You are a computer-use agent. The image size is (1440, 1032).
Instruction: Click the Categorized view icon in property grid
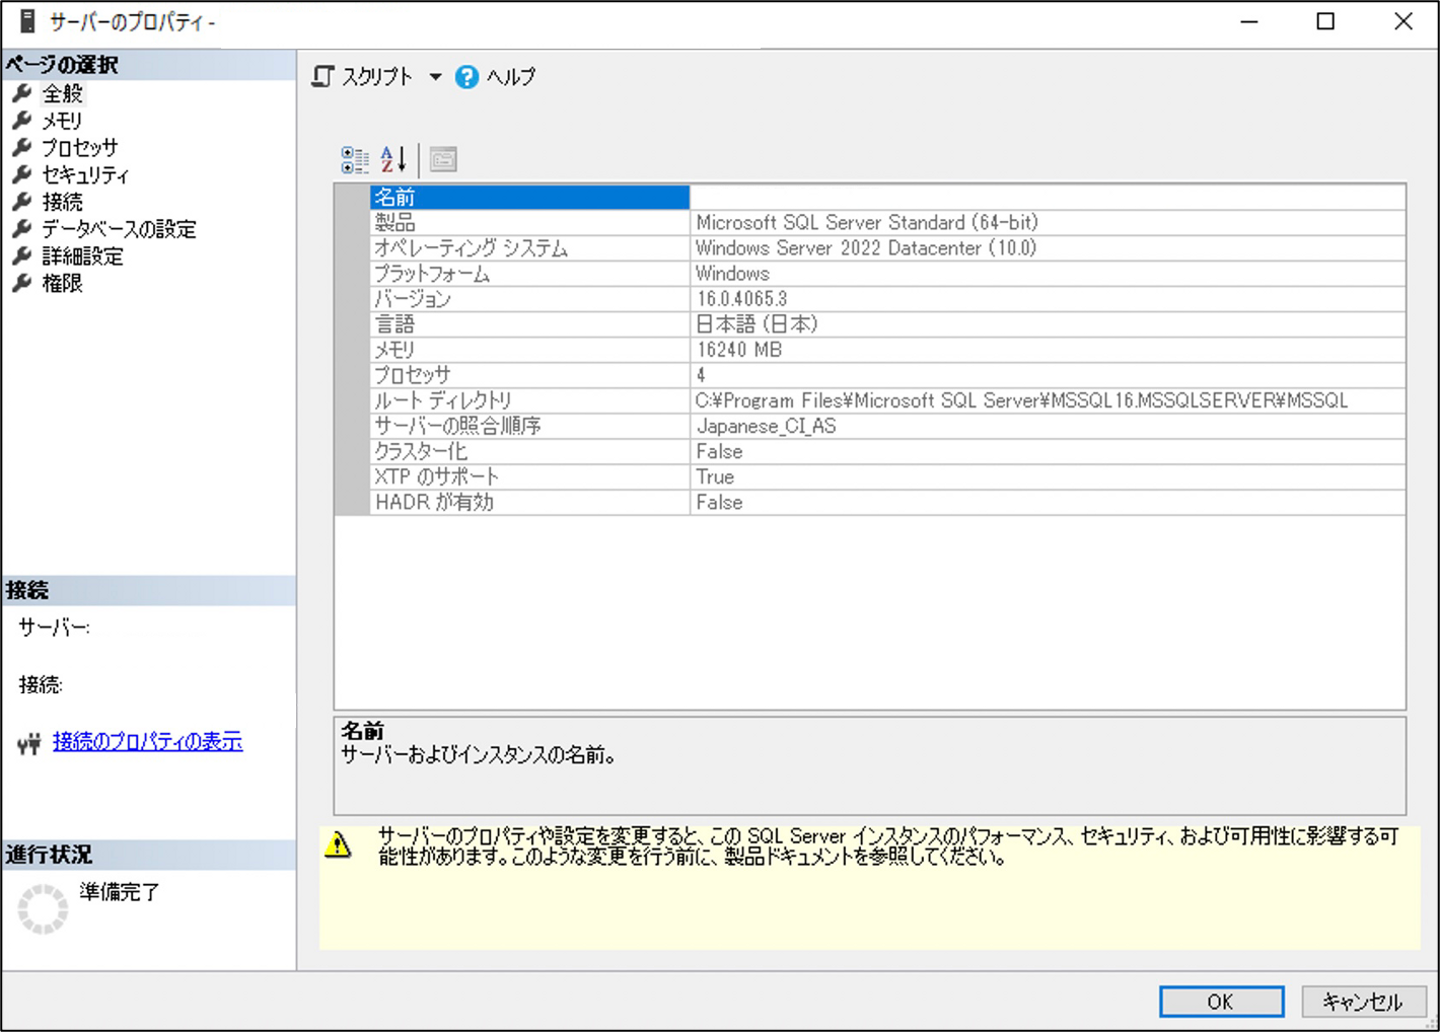point(354,160)
